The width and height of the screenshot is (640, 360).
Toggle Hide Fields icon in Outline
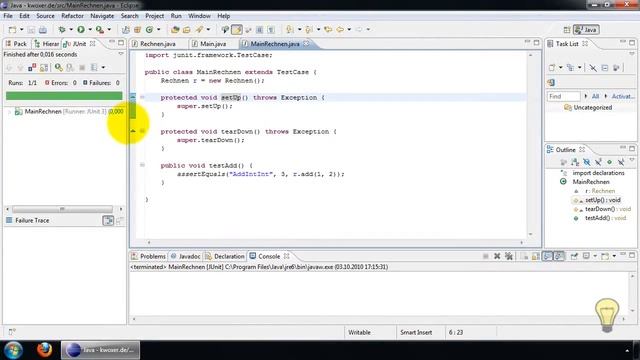tap(587, 162)
